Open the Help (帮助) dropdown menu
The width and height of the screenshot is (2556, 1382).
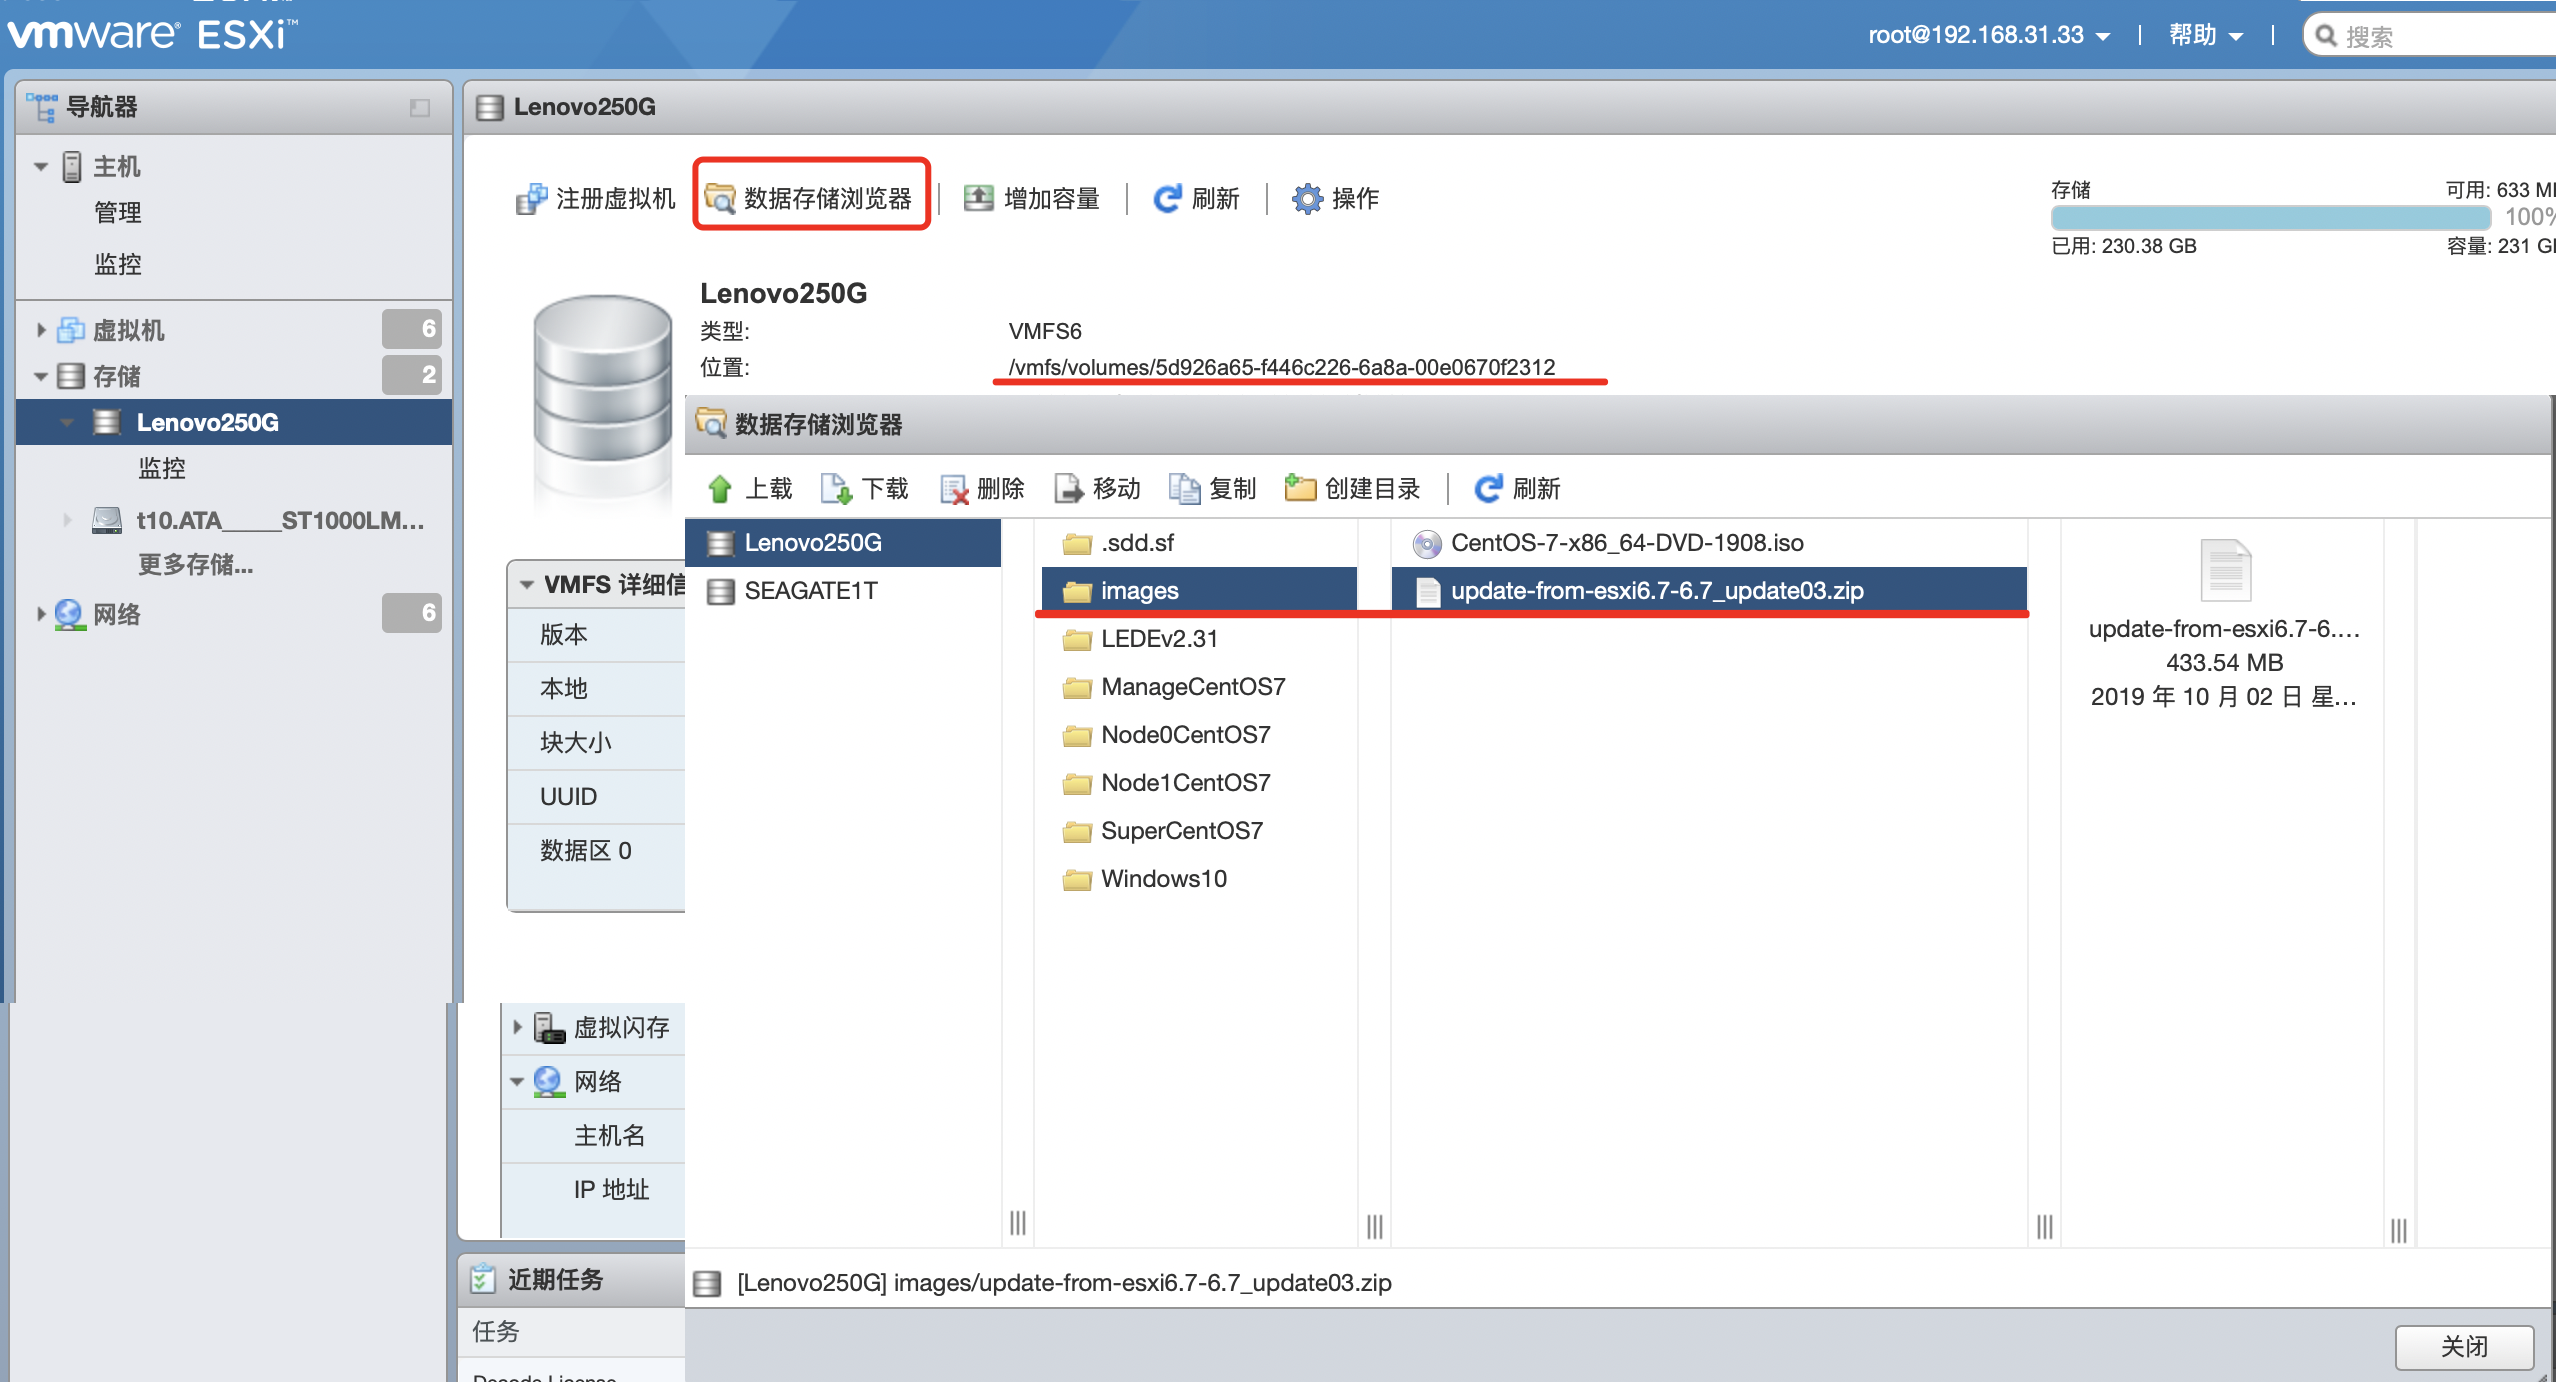coord(2205,35)
